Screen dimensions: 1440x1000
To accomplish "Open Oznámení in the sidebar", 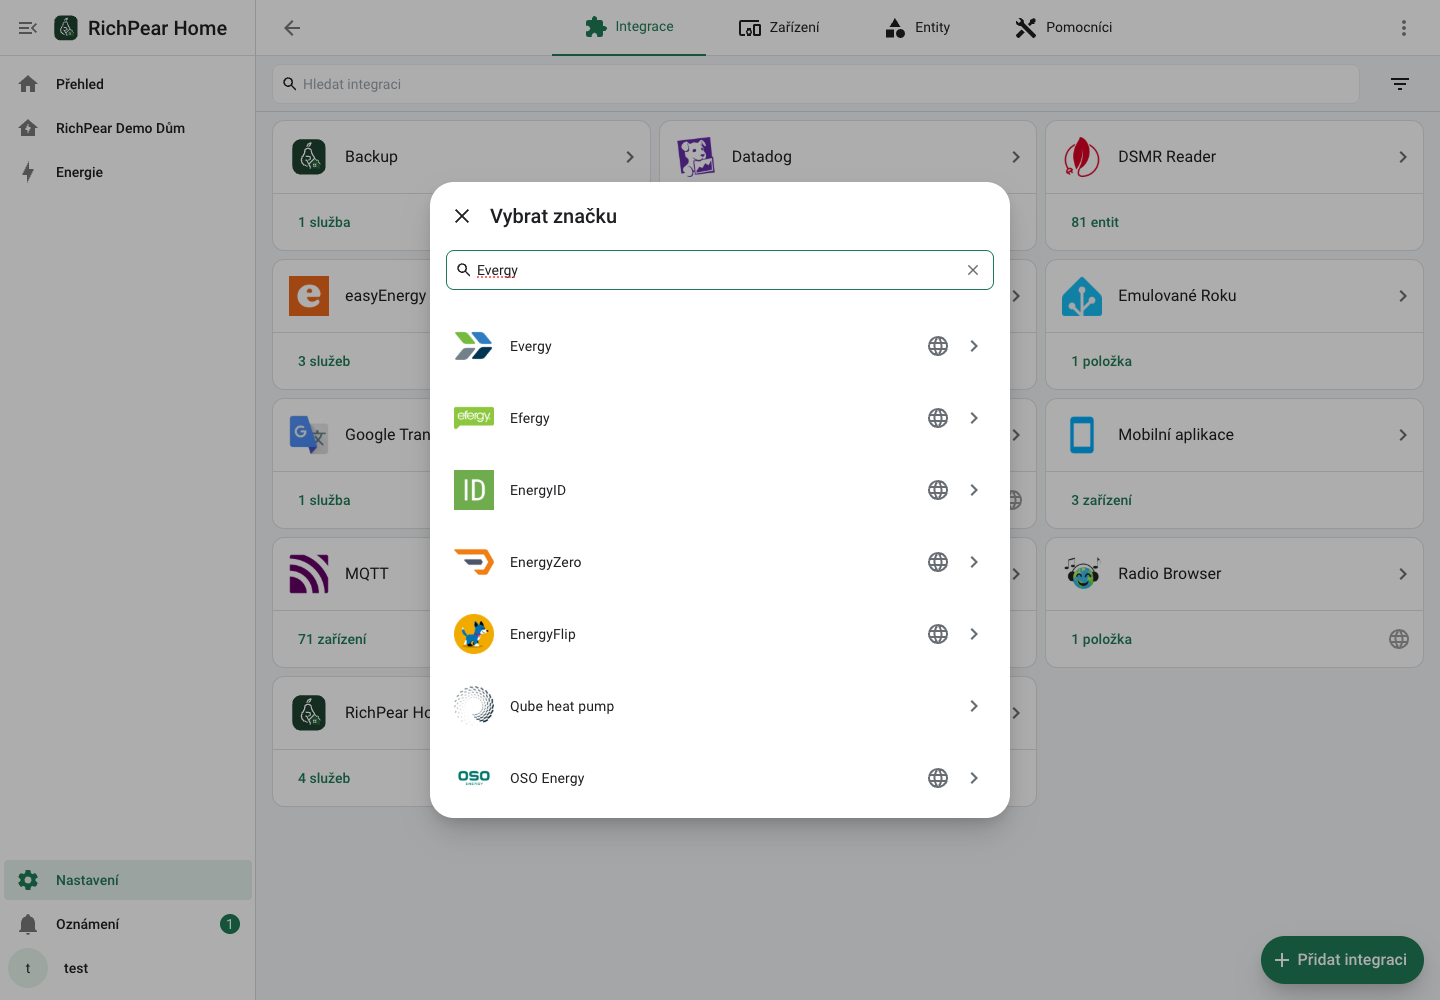I will [128, 924].
